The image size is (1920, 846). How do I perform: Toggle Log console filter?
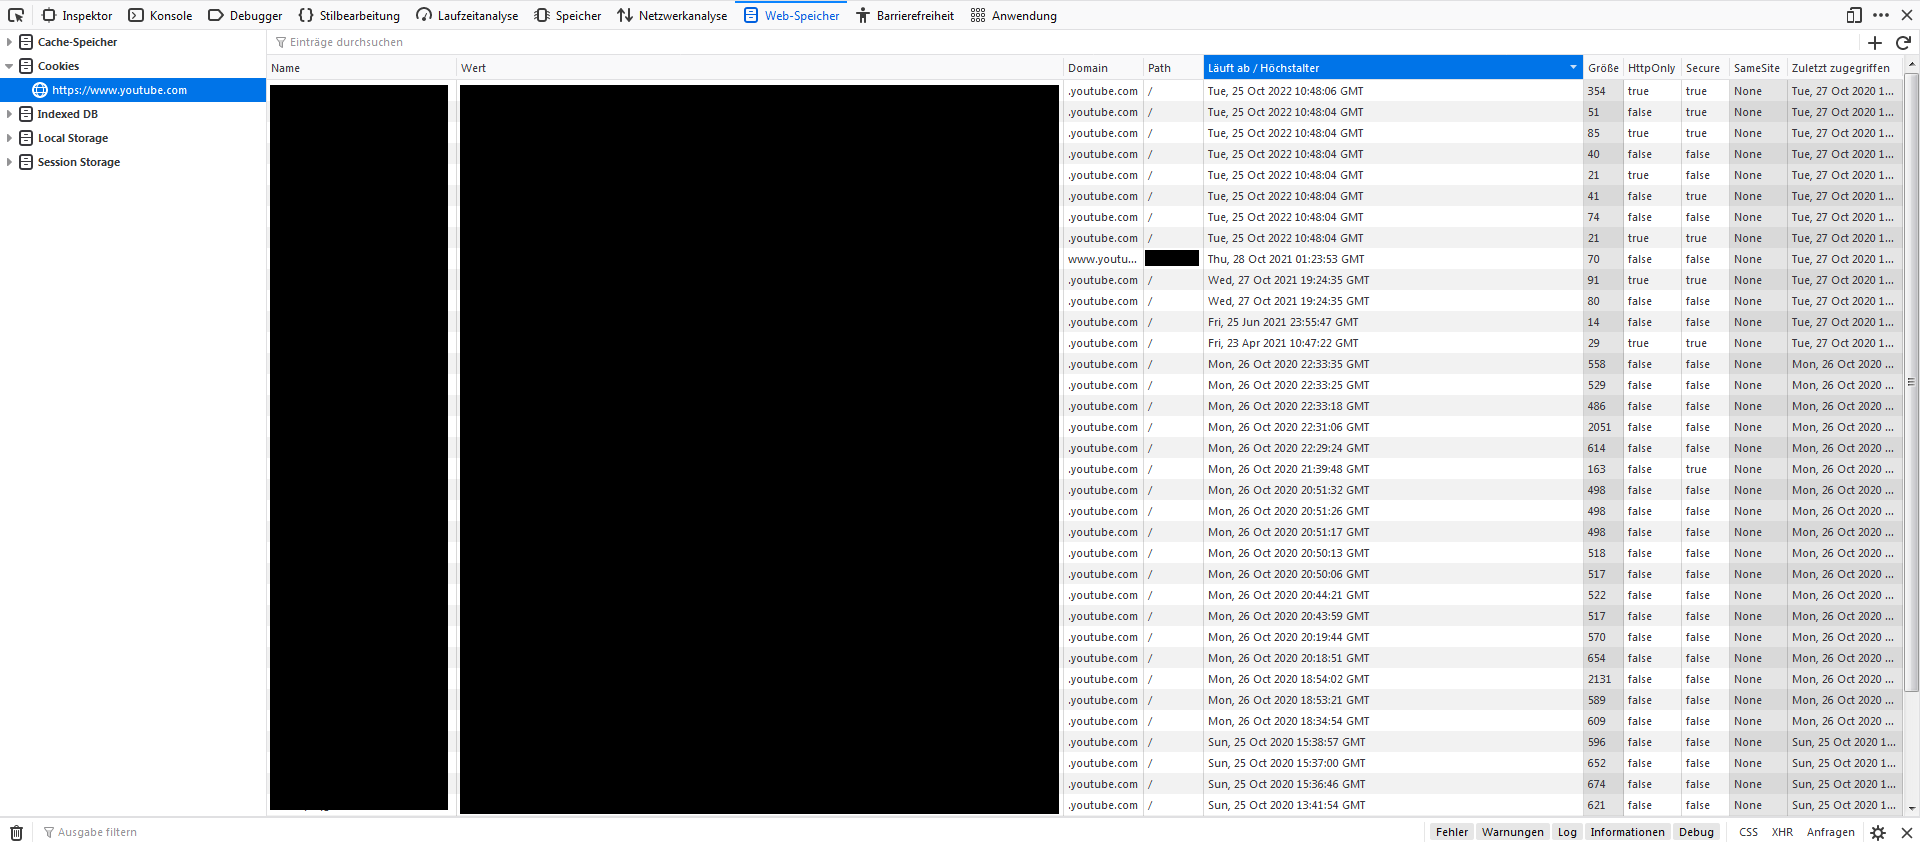tap(1567, 832)
